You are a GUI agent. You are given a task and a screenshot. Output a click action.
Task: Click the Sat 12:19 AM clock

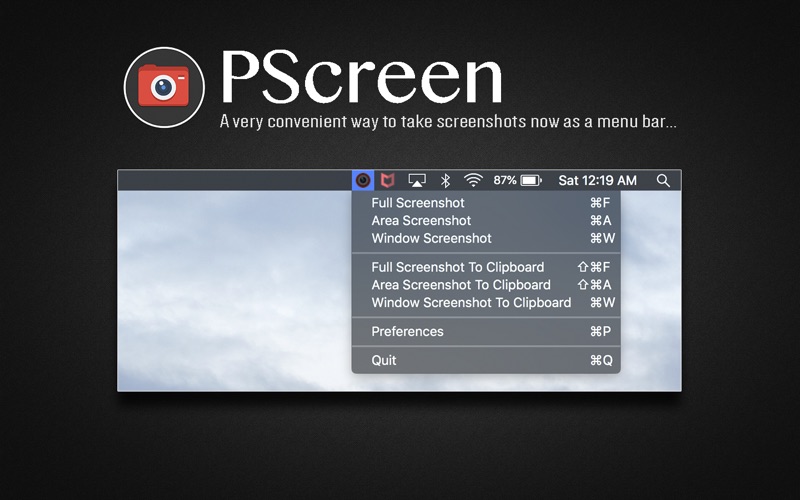(x=597, y=180)
